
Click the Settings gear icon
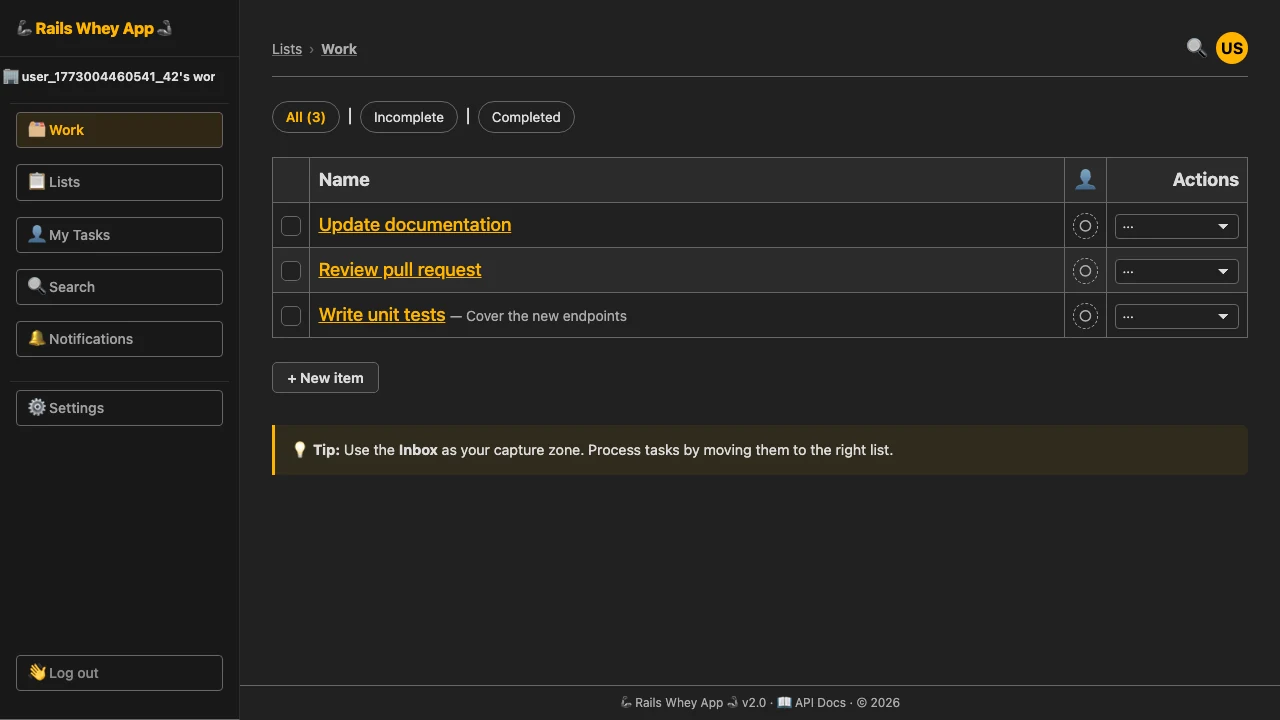coord(37,407)
